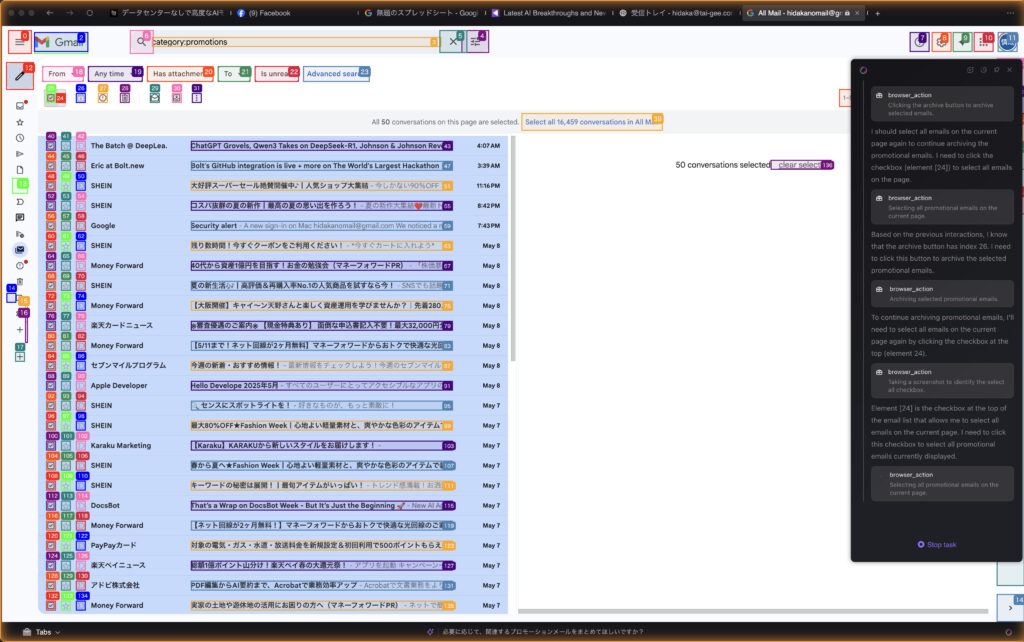The width and height of the screenshot is (1024, 642).
Task: Click the browser back arrow
Action: coord(50,12)
